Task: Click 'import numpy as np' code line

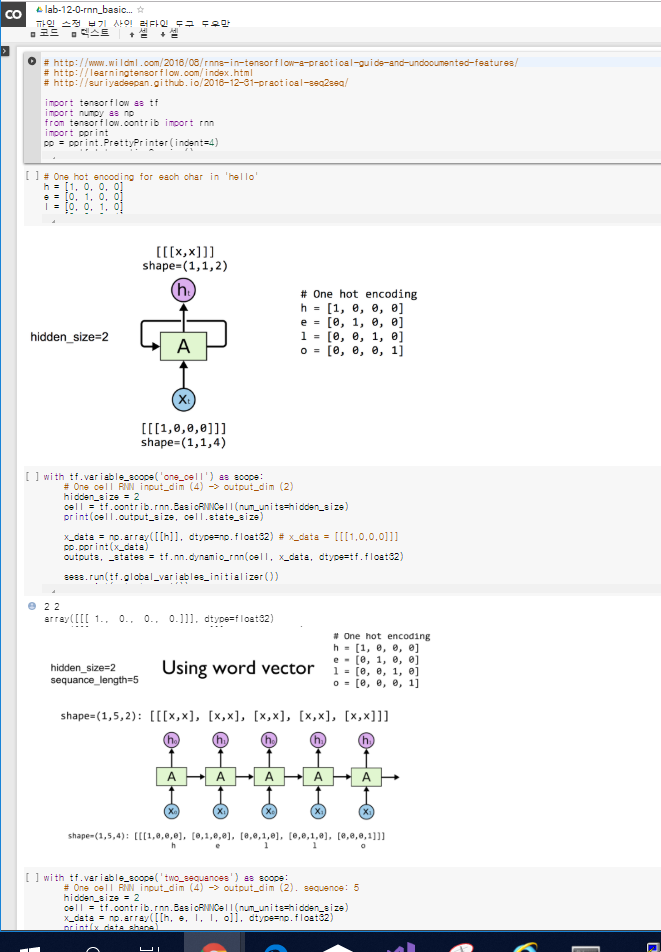Action: 89,113
